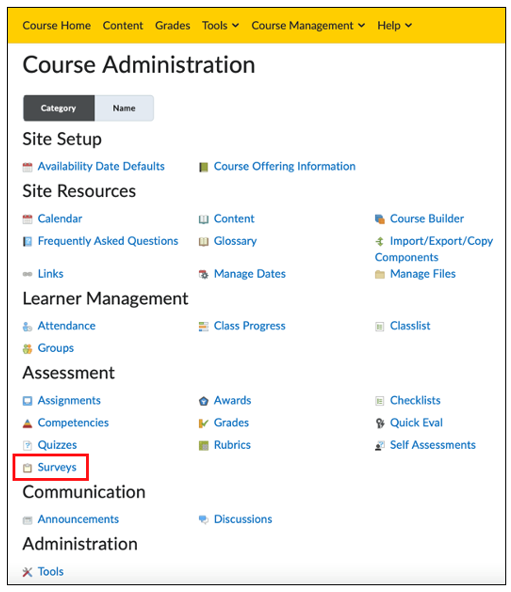Switch sorting to Category view
The height and width of the screenshot is (592, 511).
(x=59, y=108)
